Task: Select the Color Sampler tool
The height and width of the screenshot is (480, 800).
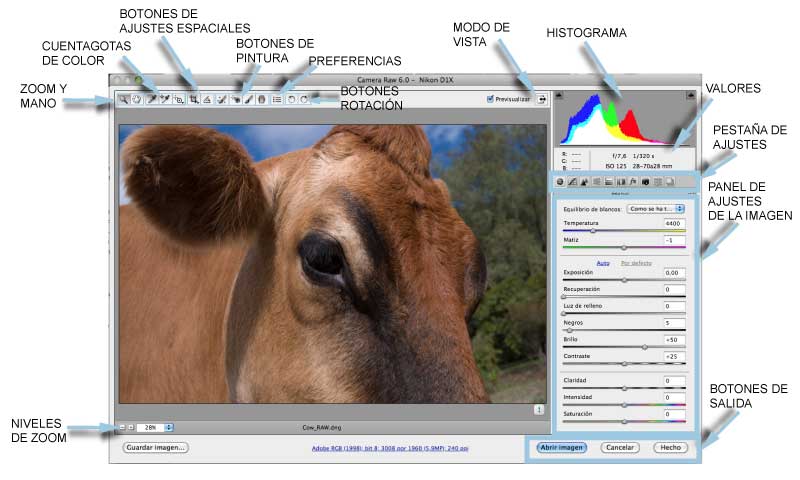Action: point(165,99)
